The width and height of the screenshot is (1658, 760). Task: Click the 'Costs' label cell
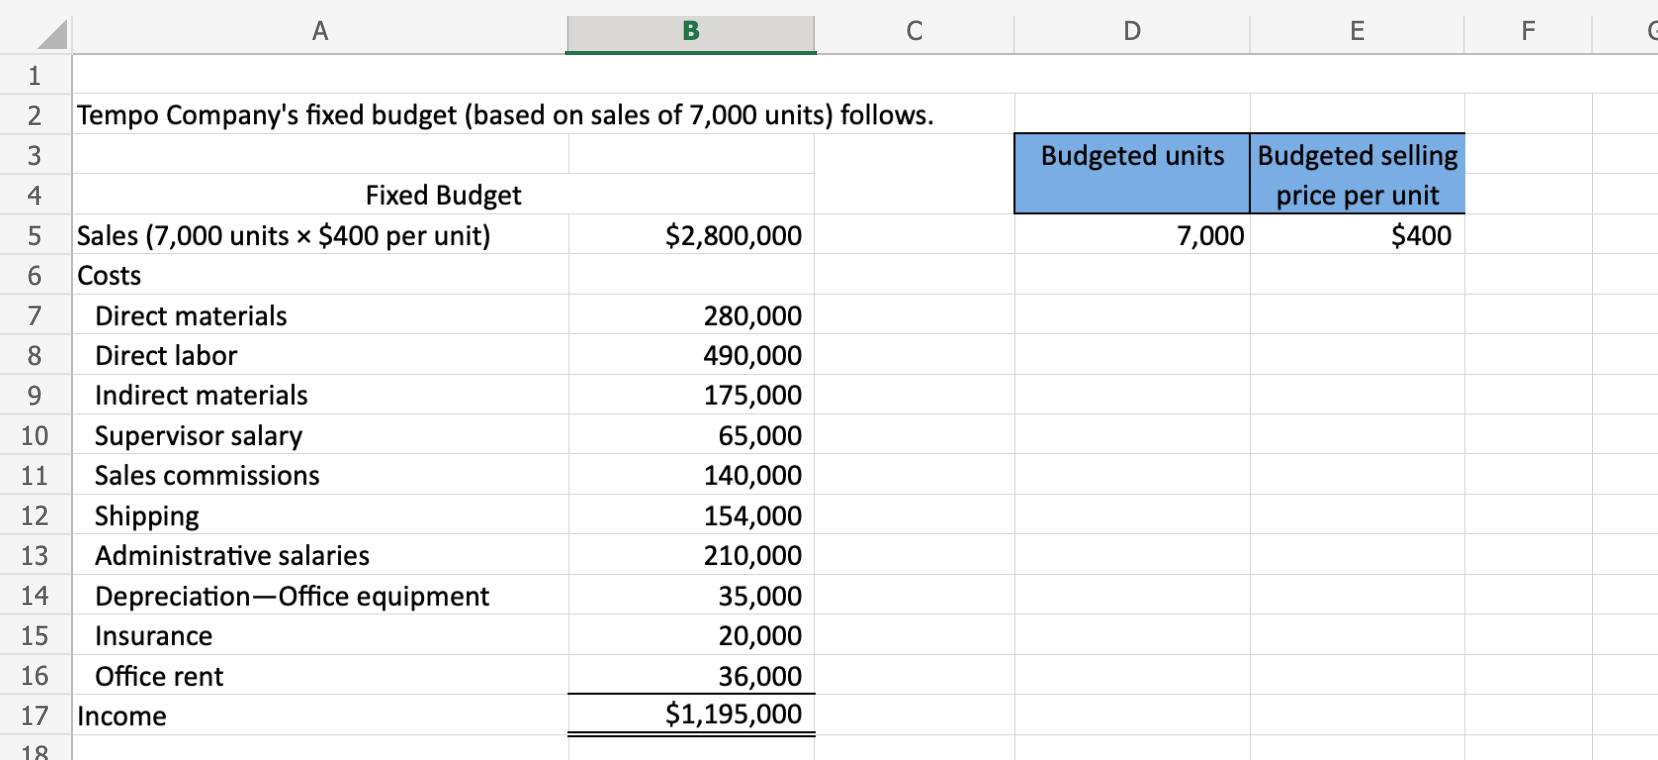coord(320,275)
